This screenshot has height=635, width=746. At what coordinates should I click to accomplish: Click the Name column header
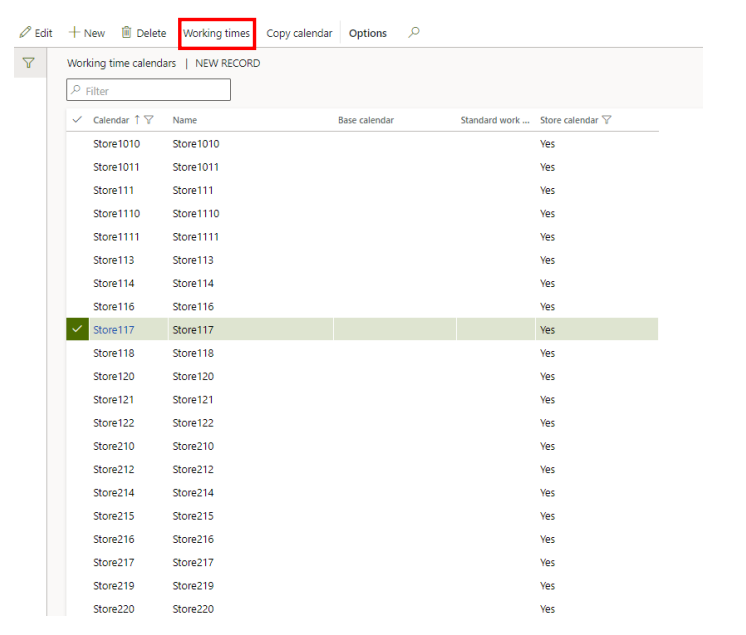[185, 120]
